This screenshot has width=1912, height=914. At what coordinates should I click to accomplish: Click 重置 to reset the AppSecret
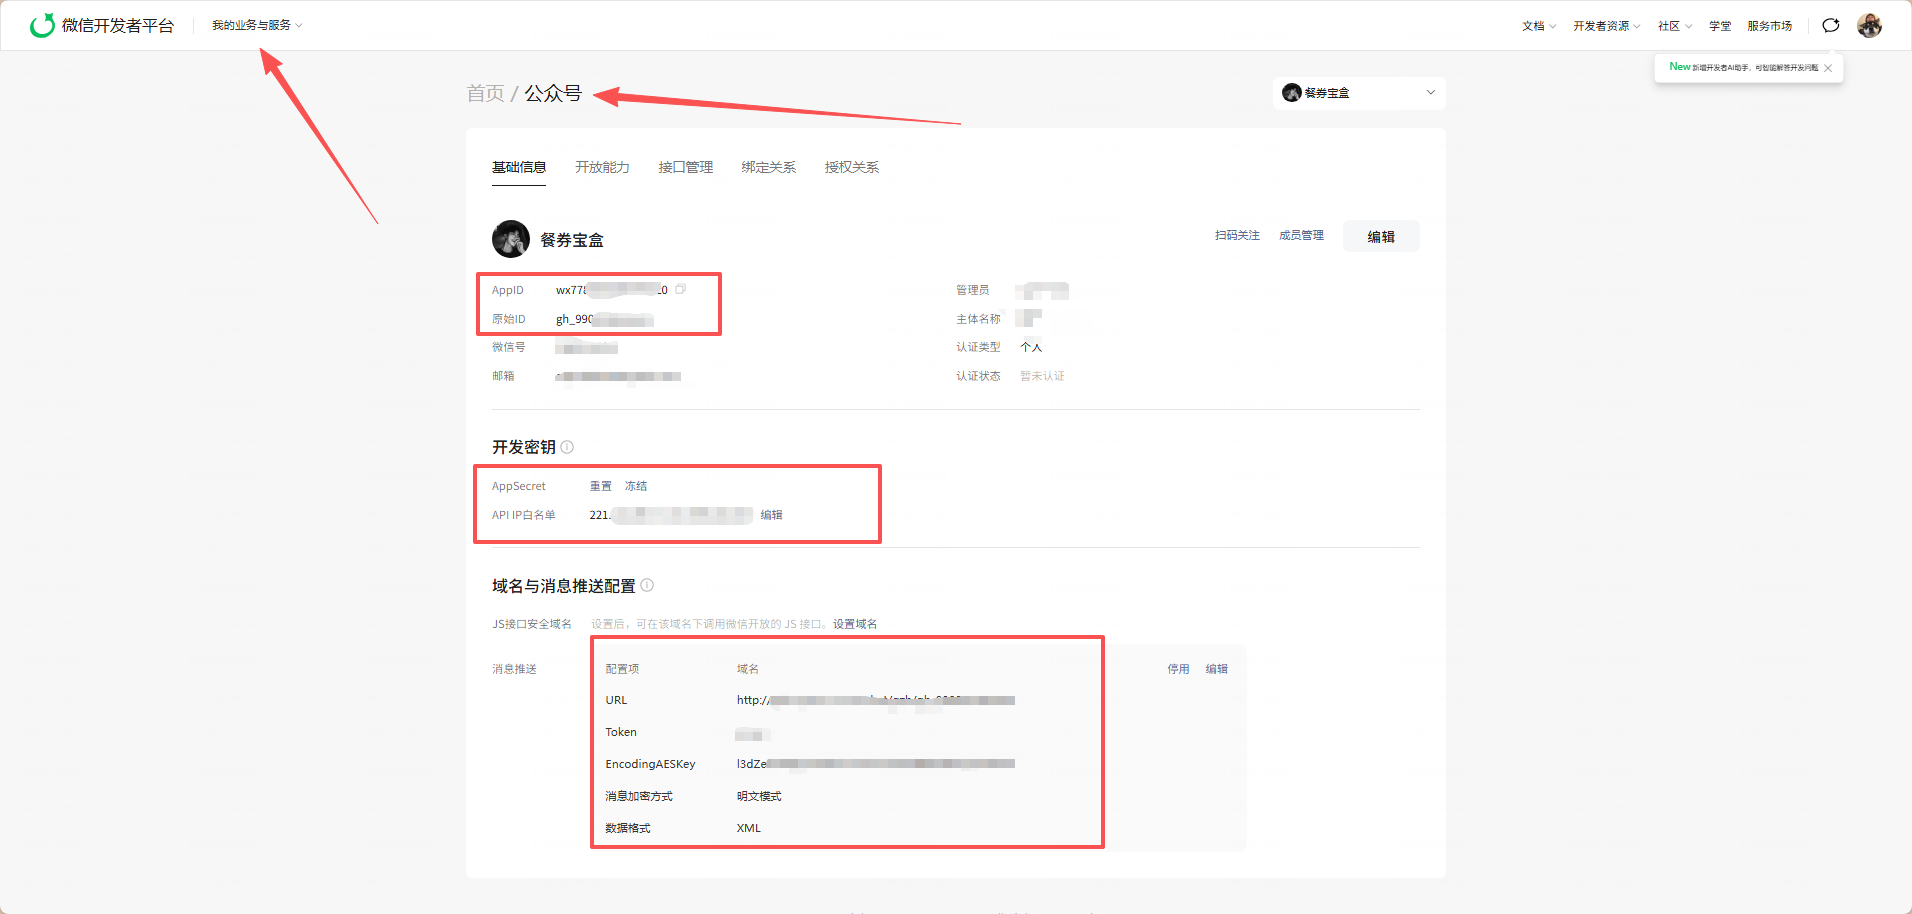601,486
